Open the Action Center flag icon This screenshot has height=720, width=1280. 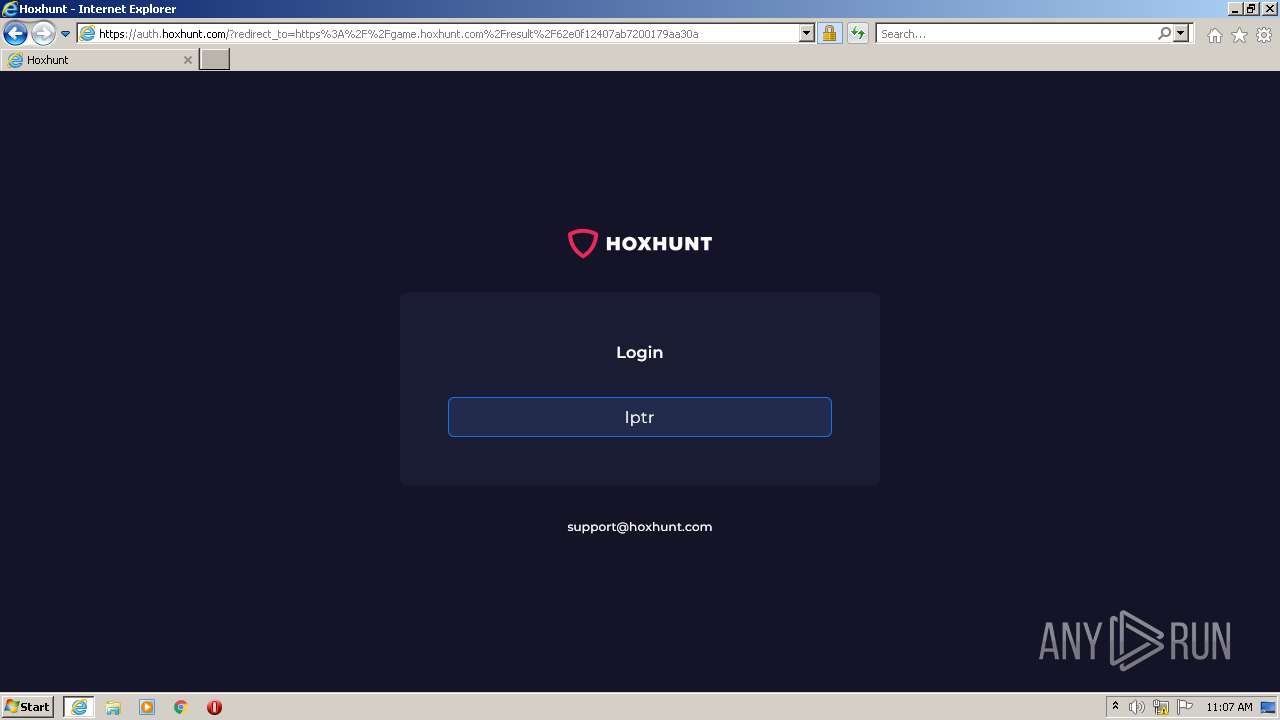(x=1185, y=707)
